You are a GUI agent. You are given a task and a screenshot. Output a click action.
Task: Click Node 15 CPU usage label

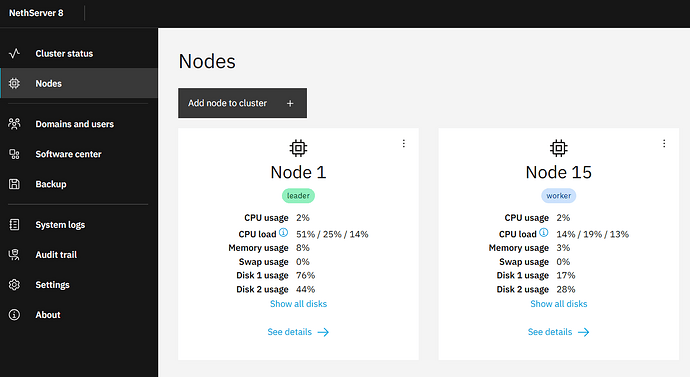point(527,218)
